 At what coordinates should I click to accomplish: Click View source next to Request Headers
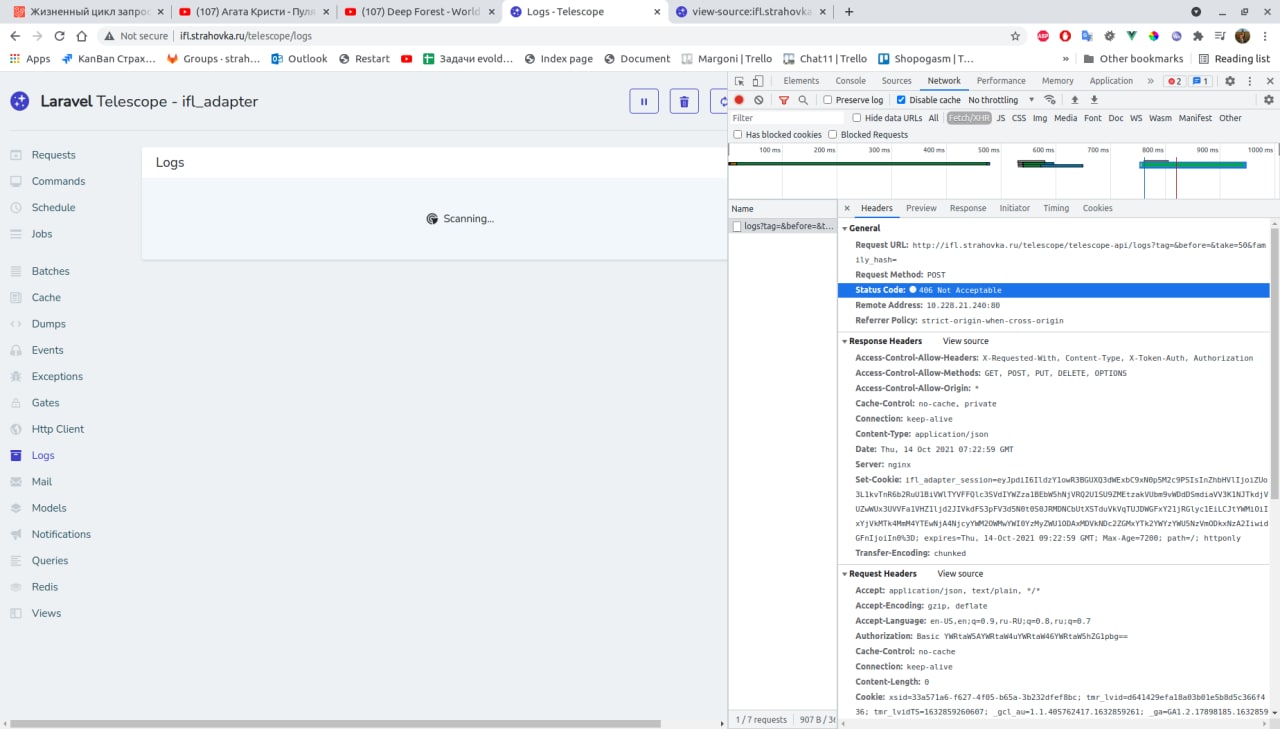(960, 574)
